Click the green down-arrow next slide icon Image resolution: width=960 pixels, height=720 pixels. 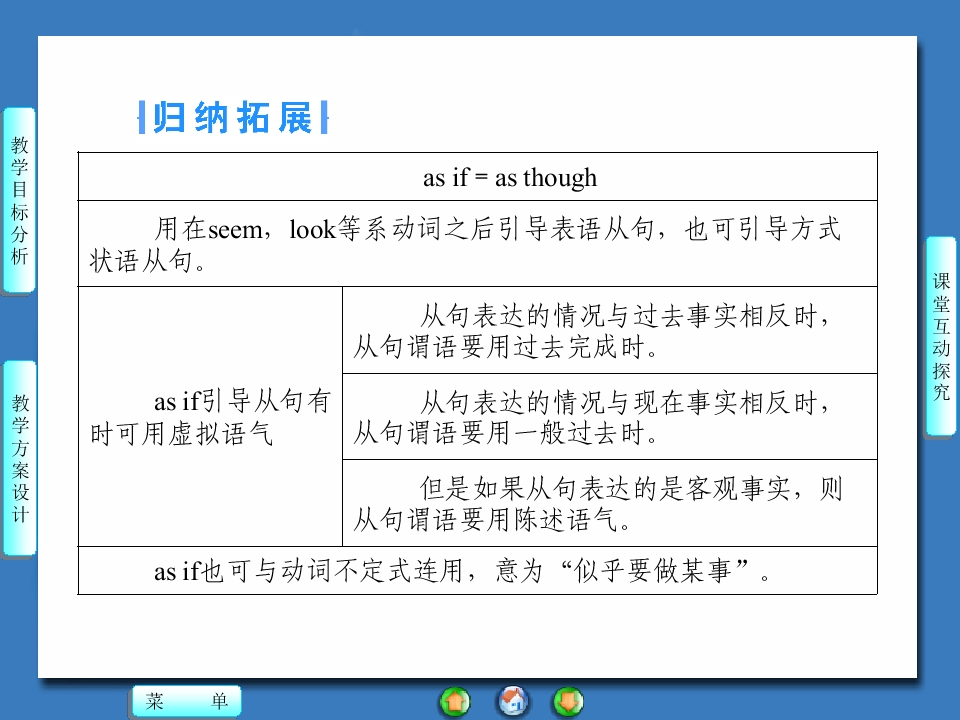(568, 702)
